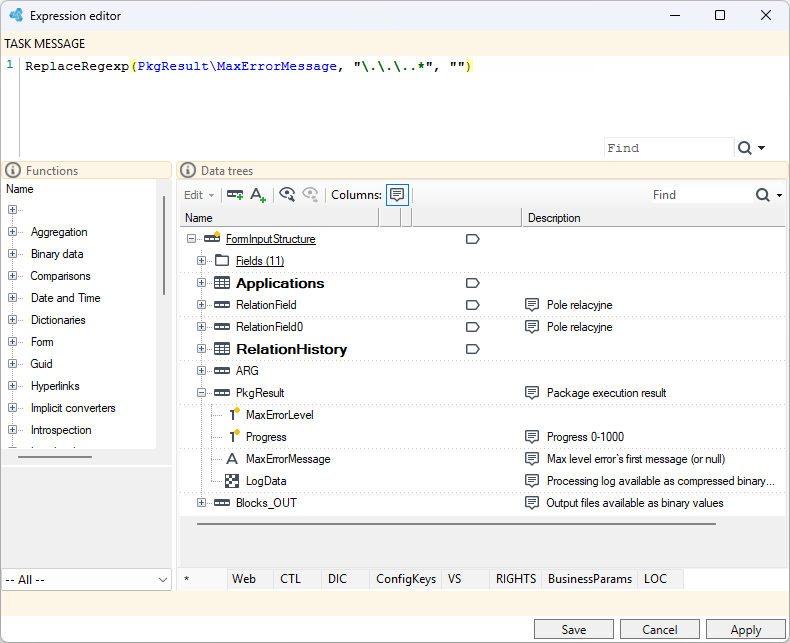This screenshot has width=790, height=643.
Task: Expand the ARG node
Action: tap(201, 371)
